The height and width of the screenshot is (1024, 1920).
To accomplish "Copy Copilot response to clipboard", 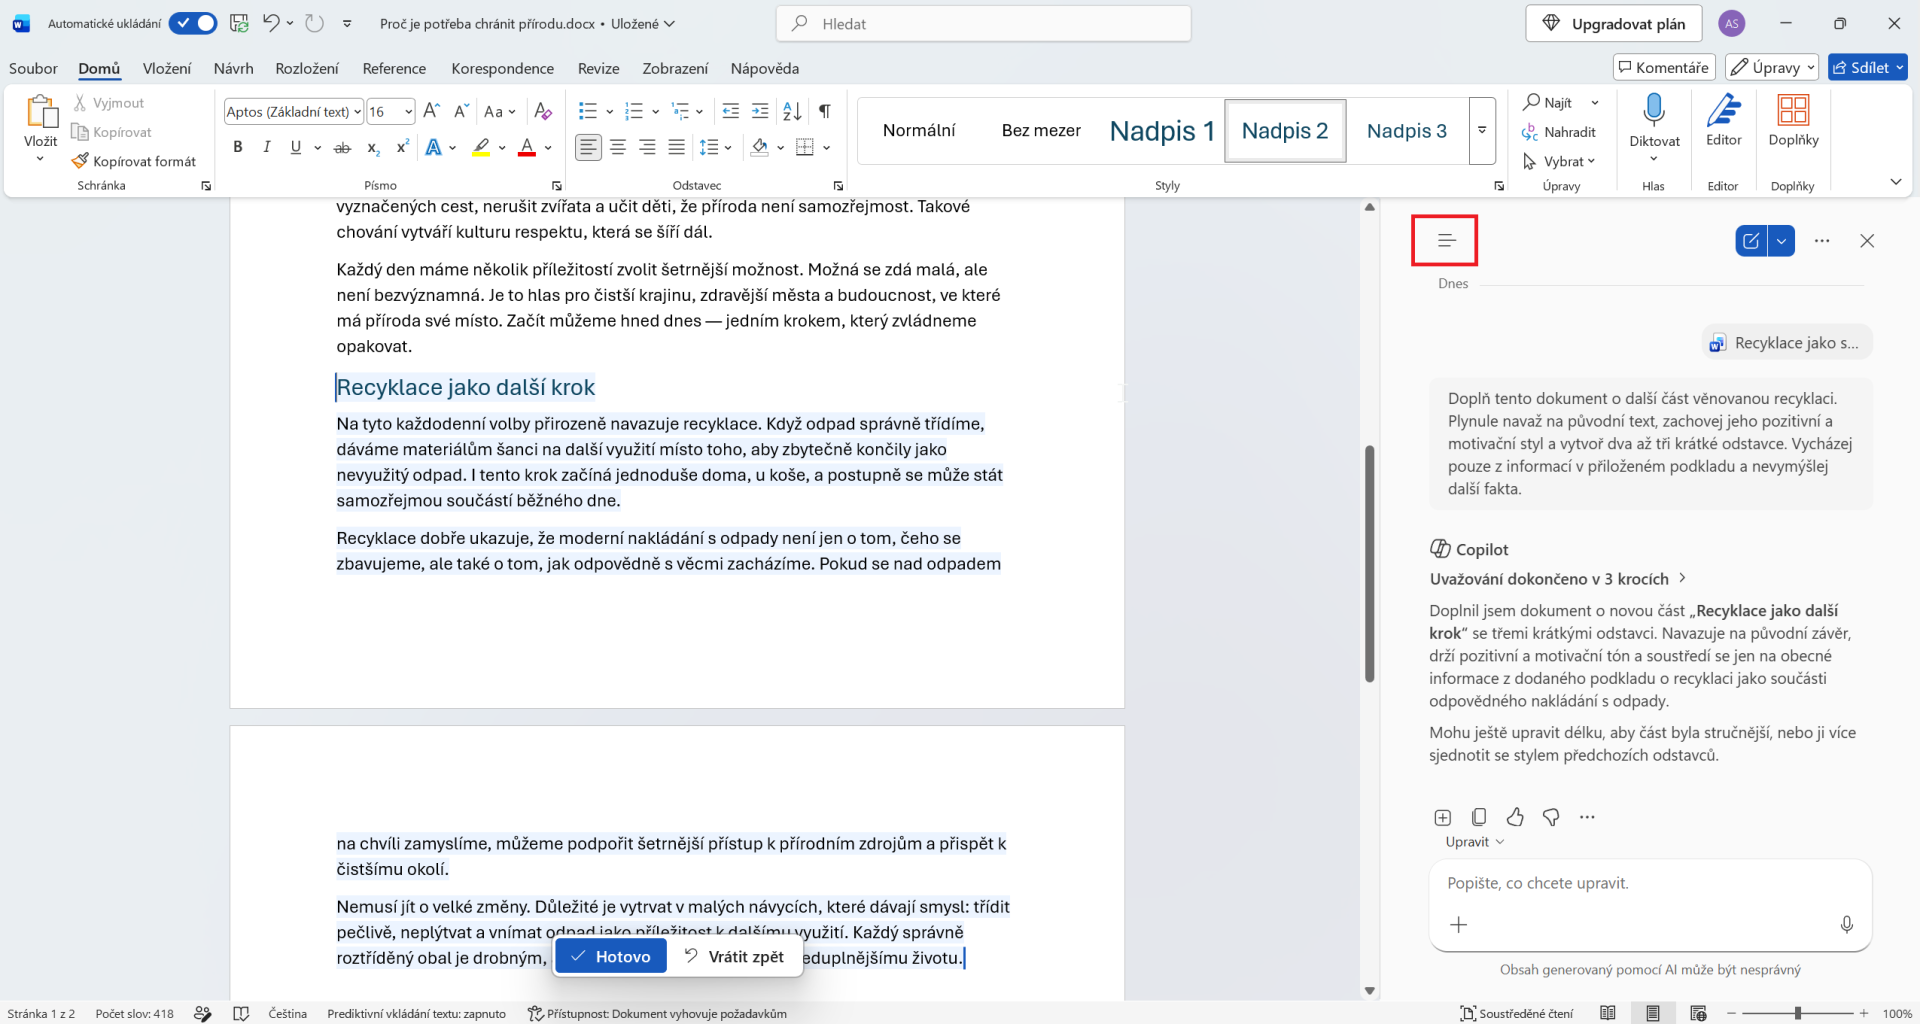I will (x=1479, y=817).
